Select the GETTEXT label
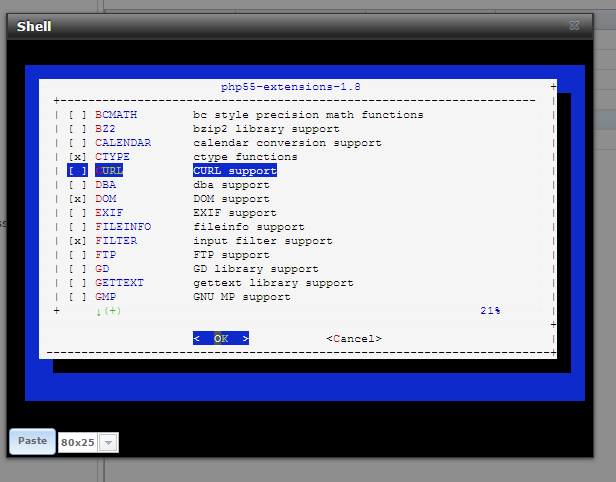The image size is (616, 482). click(119, 283)
